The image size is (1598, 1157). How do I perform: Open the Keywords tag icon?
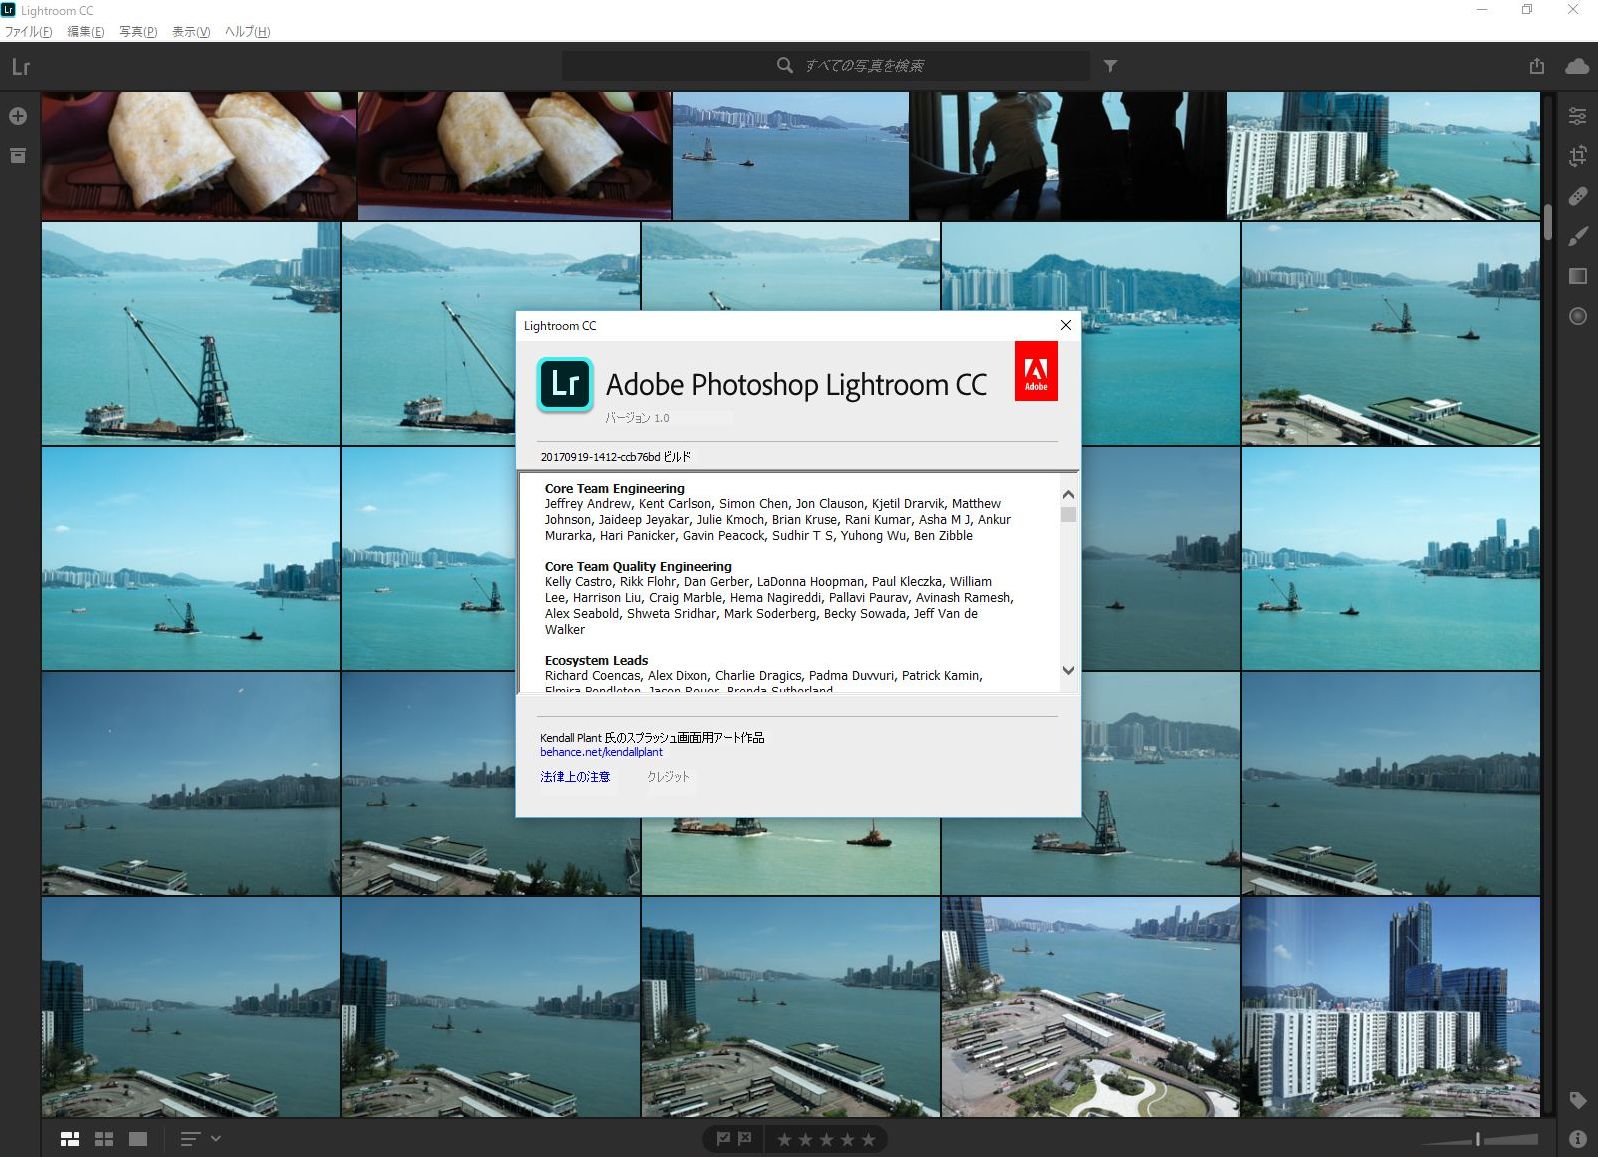[1578, 1100]
